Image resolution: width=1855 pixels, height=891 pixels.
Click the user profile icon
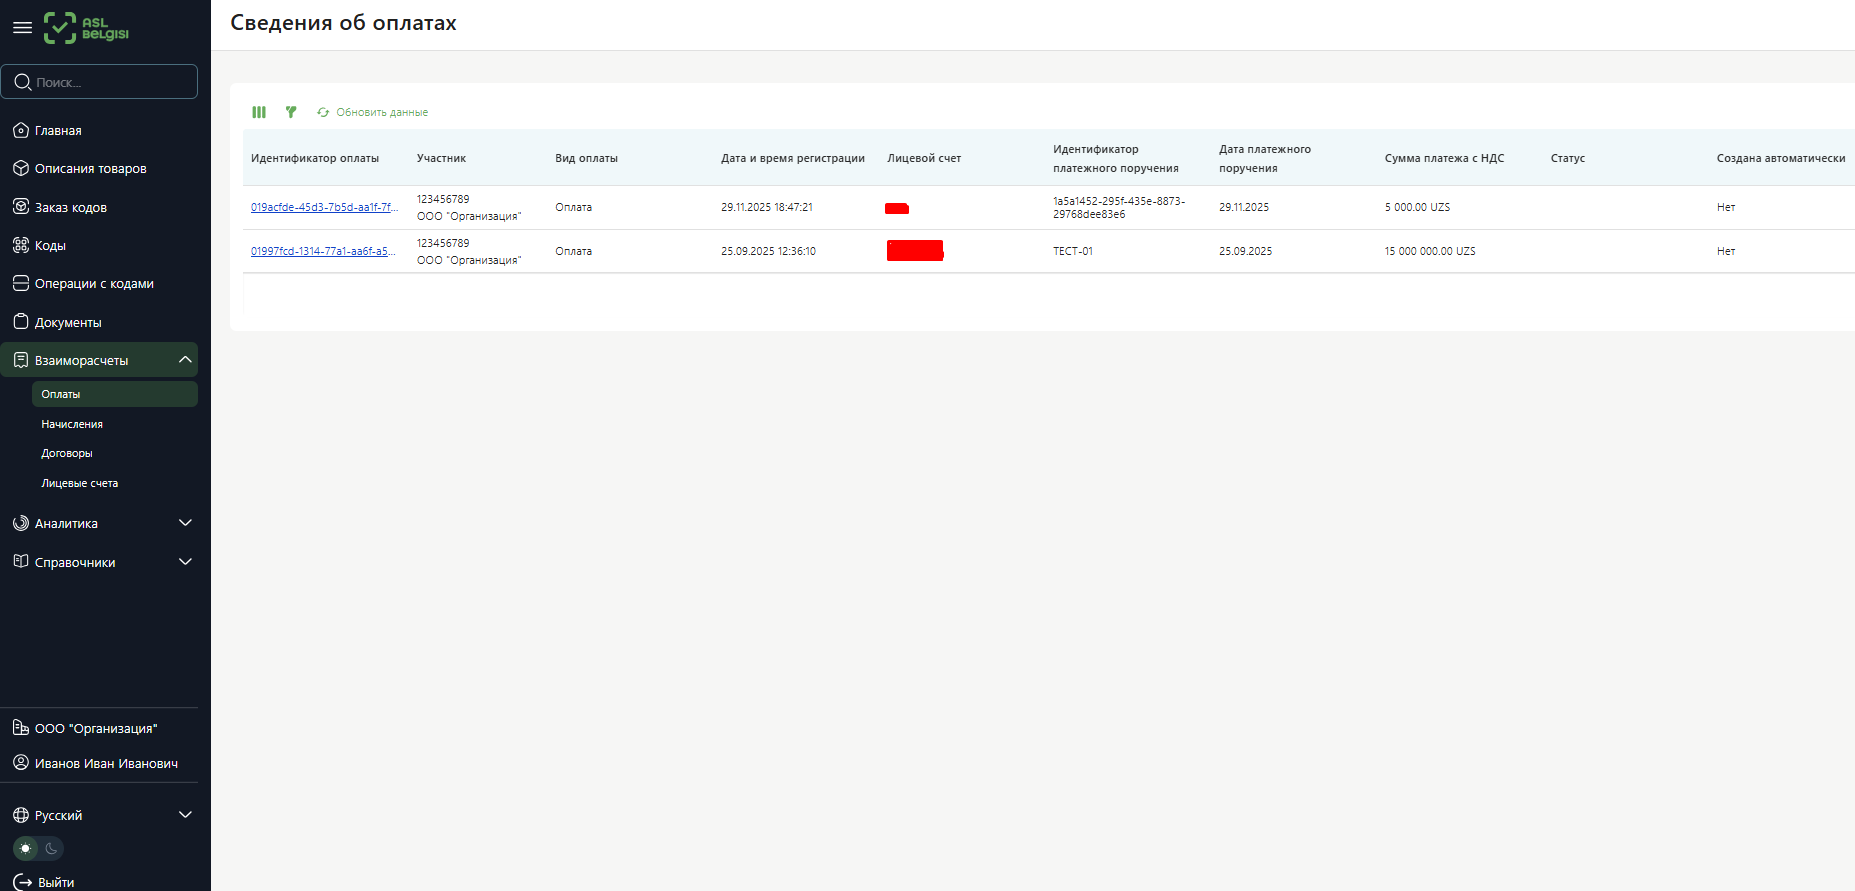pyautogui.click(x=21, y=763)
